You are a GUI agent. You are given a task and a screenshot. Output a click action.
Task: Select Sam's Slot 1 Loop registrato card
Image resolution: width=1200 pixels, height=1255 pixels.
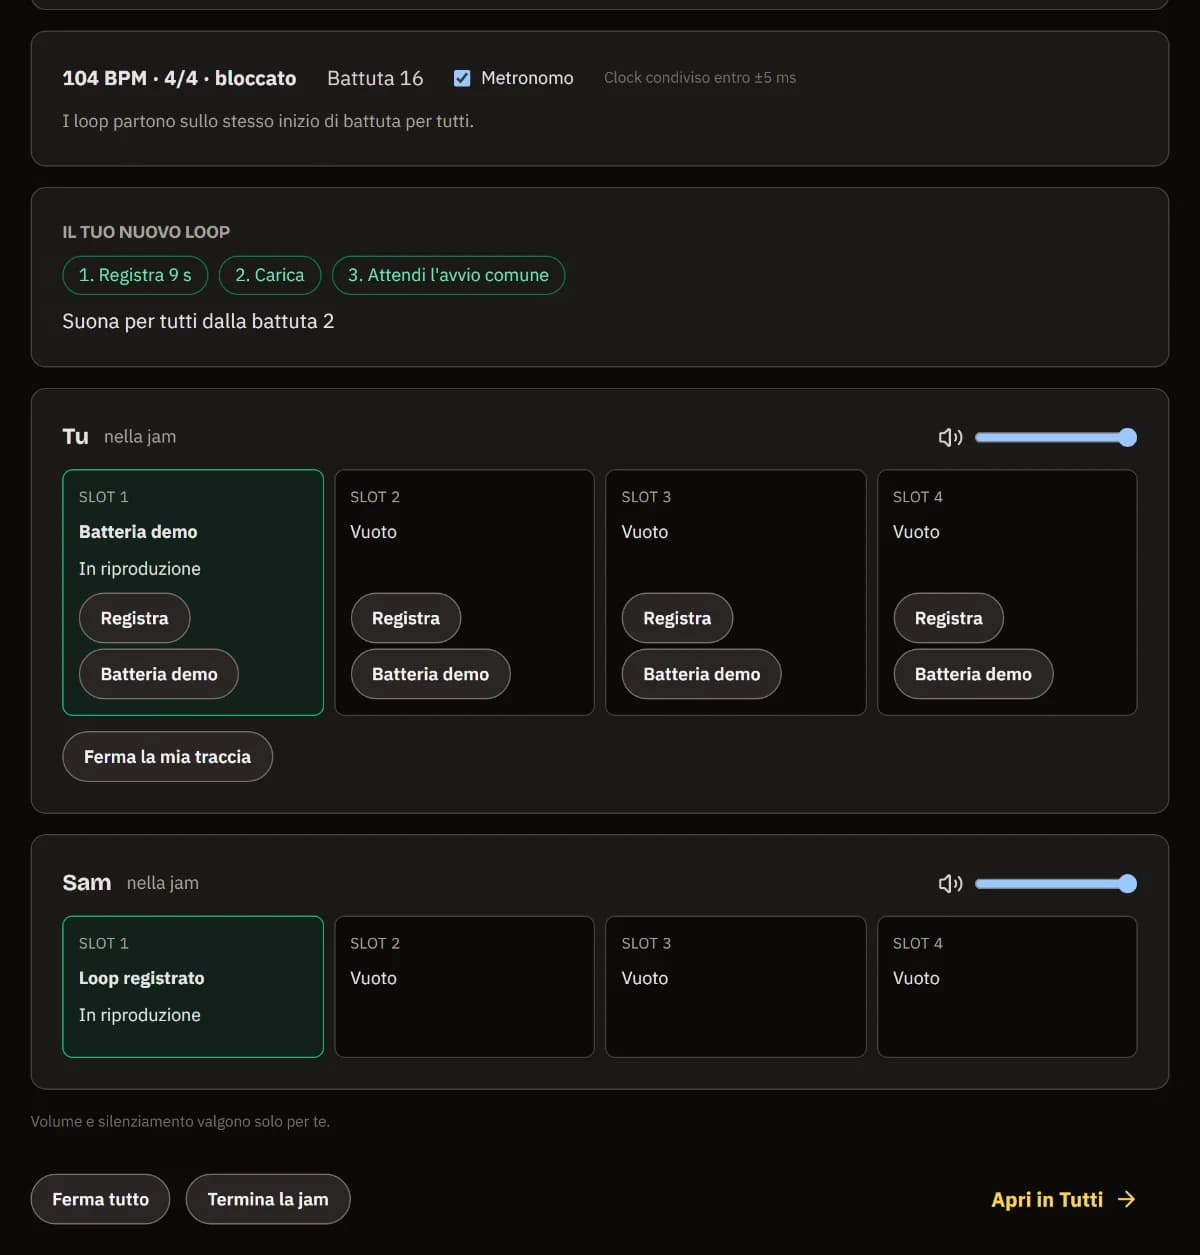[193, 987]
